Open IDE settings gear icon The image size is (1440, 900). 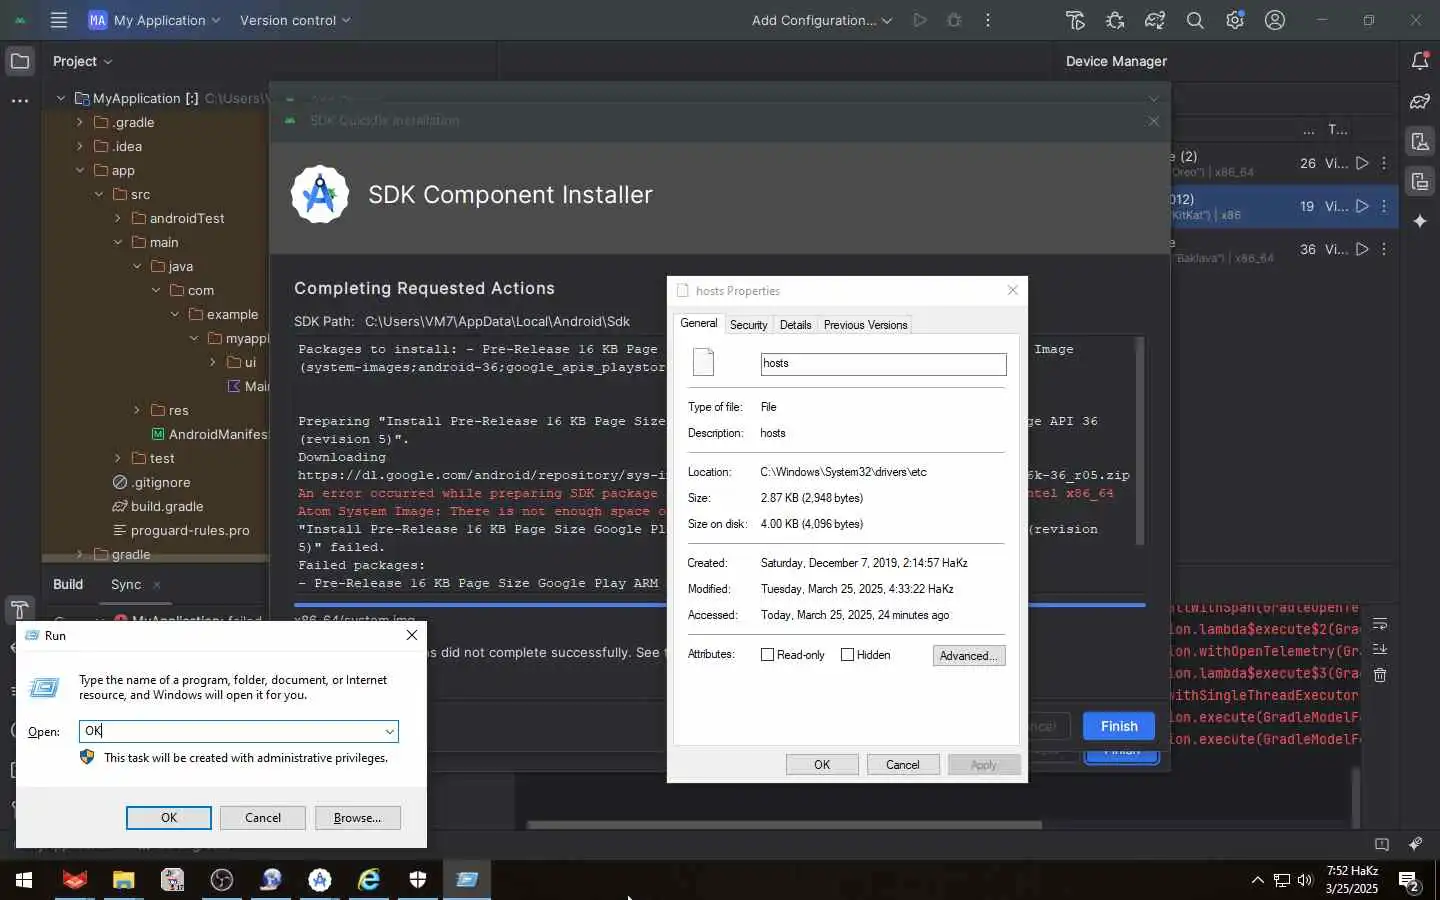coord(1235,20)
